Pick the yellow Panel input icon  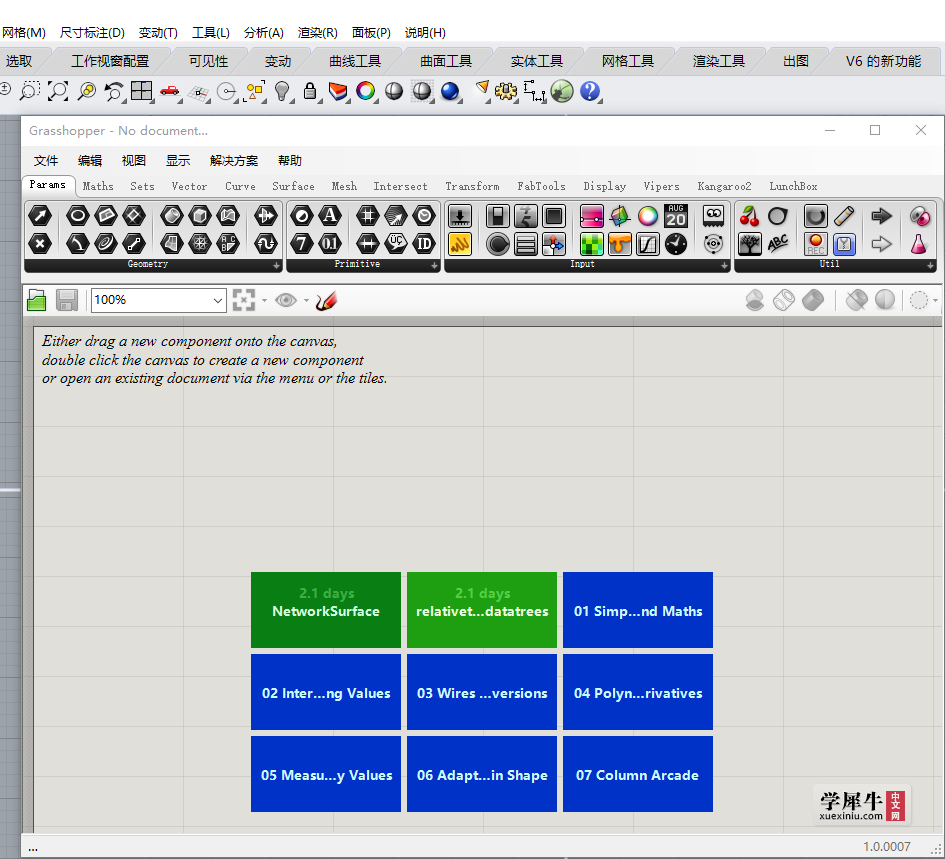point(460,244)
